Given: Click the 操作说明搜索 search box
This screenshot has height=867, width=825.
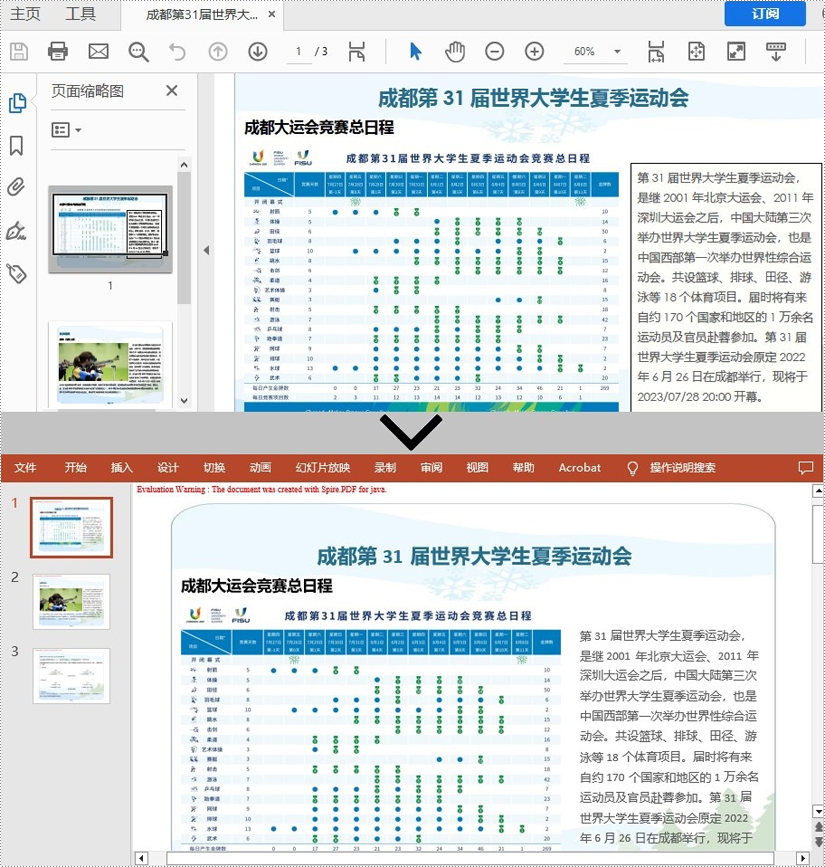Looking at the screenshot, I should point(682,468).
